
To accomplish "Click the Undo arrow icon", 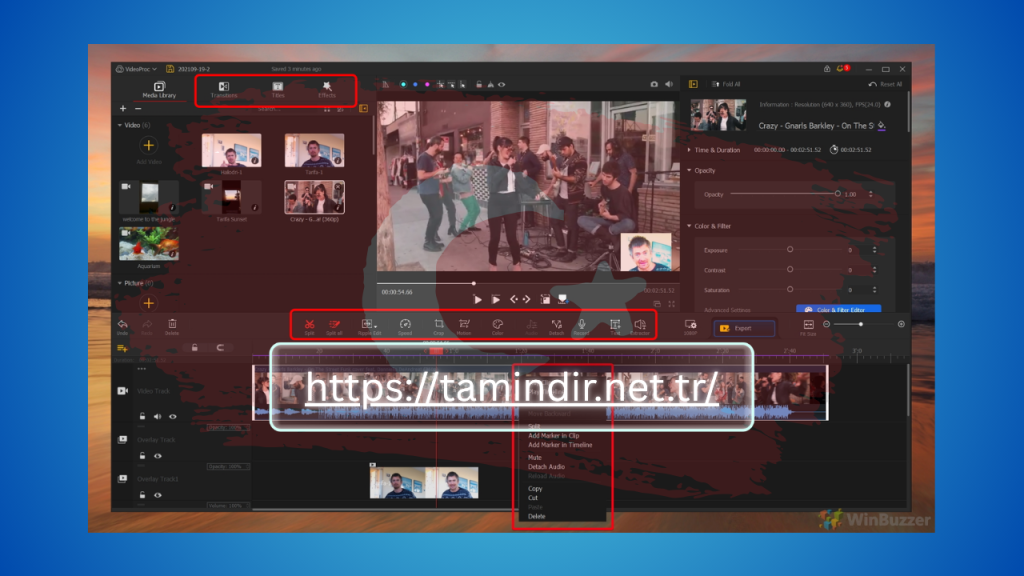I will pos(122,325).
